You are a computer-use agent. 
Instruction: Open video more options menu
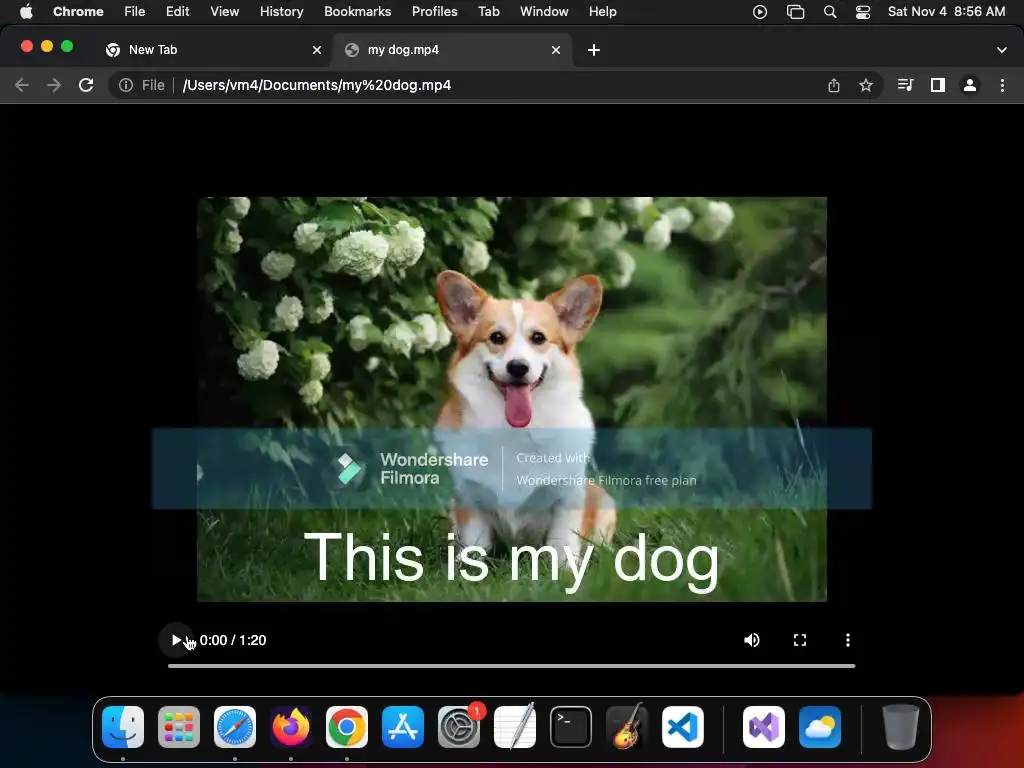pyautogui.click(x=848, y=640)
